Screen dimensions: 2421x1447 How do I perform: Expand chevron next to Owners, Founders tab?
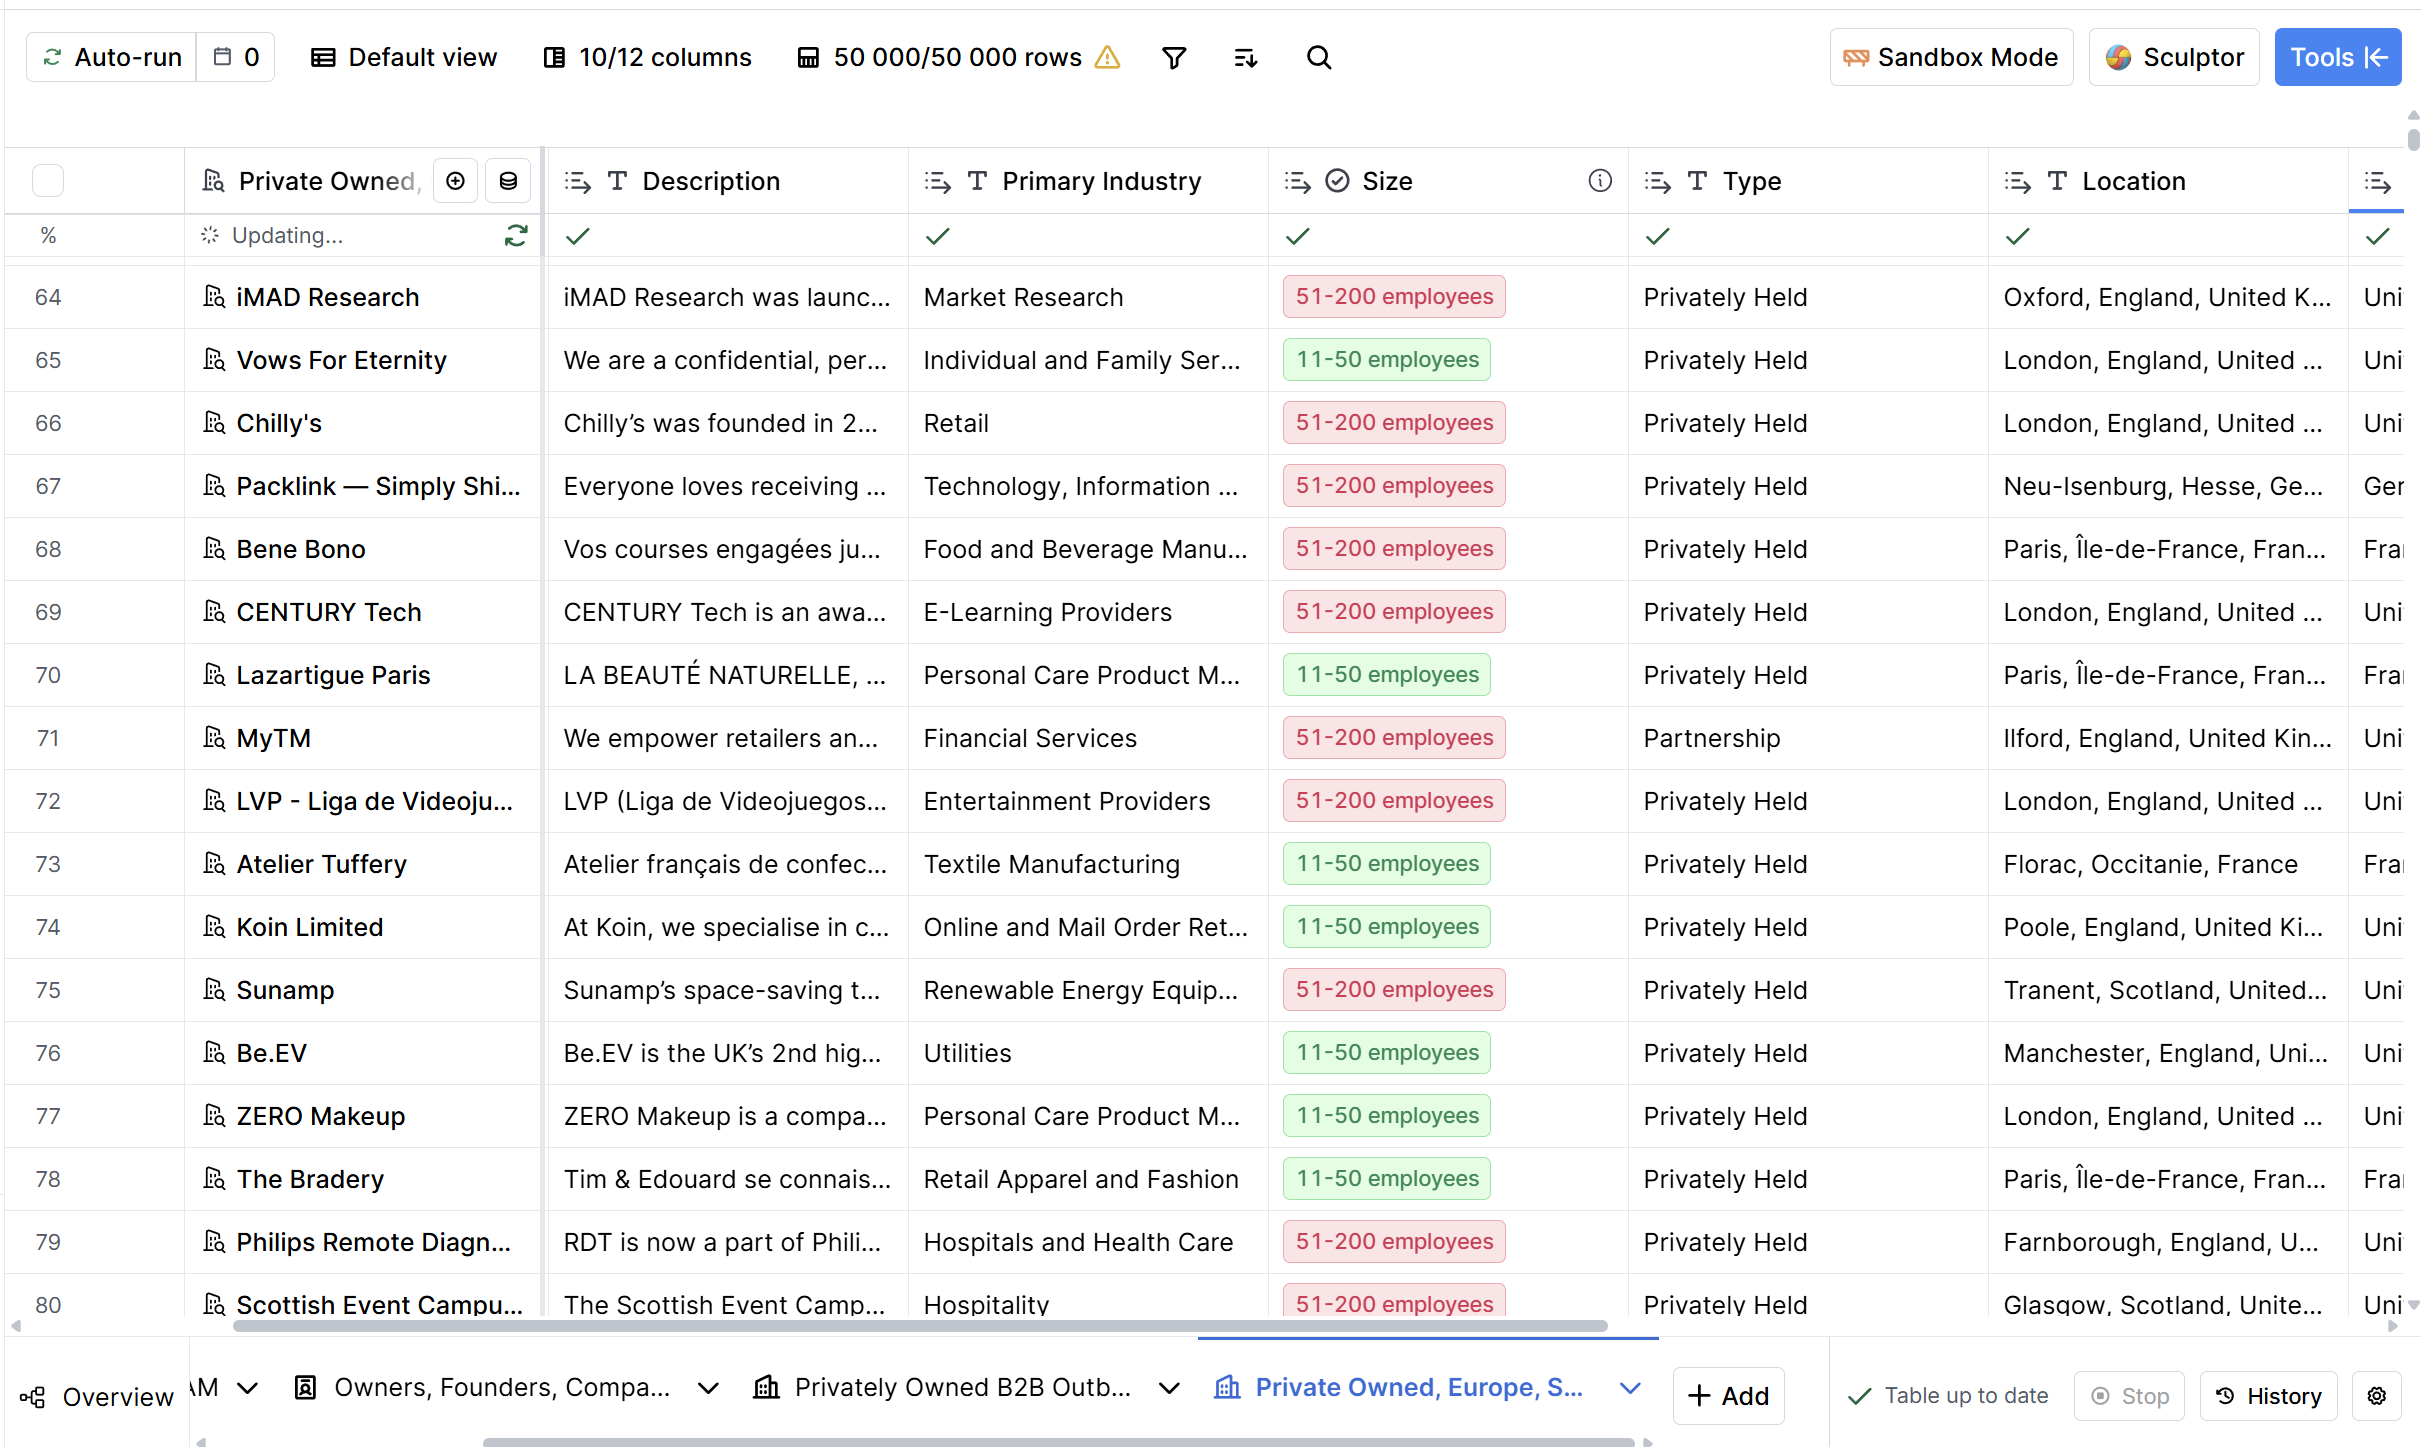pos(708,1388)
